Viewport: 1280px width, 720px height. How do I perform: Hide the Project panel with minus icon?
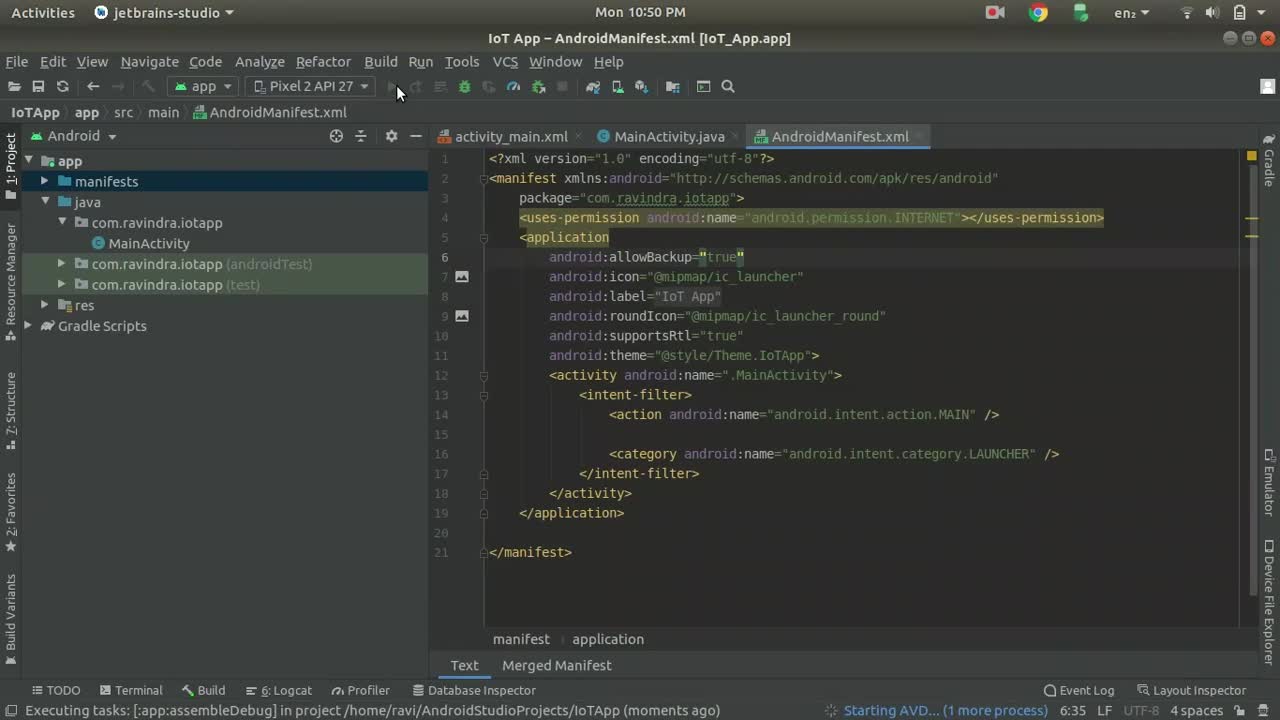416,136
